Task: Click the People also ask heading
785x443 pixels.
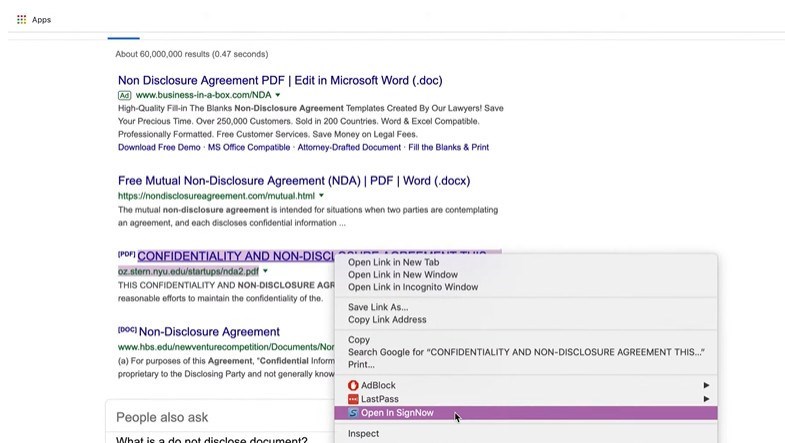Action: [x=162, y=417]
